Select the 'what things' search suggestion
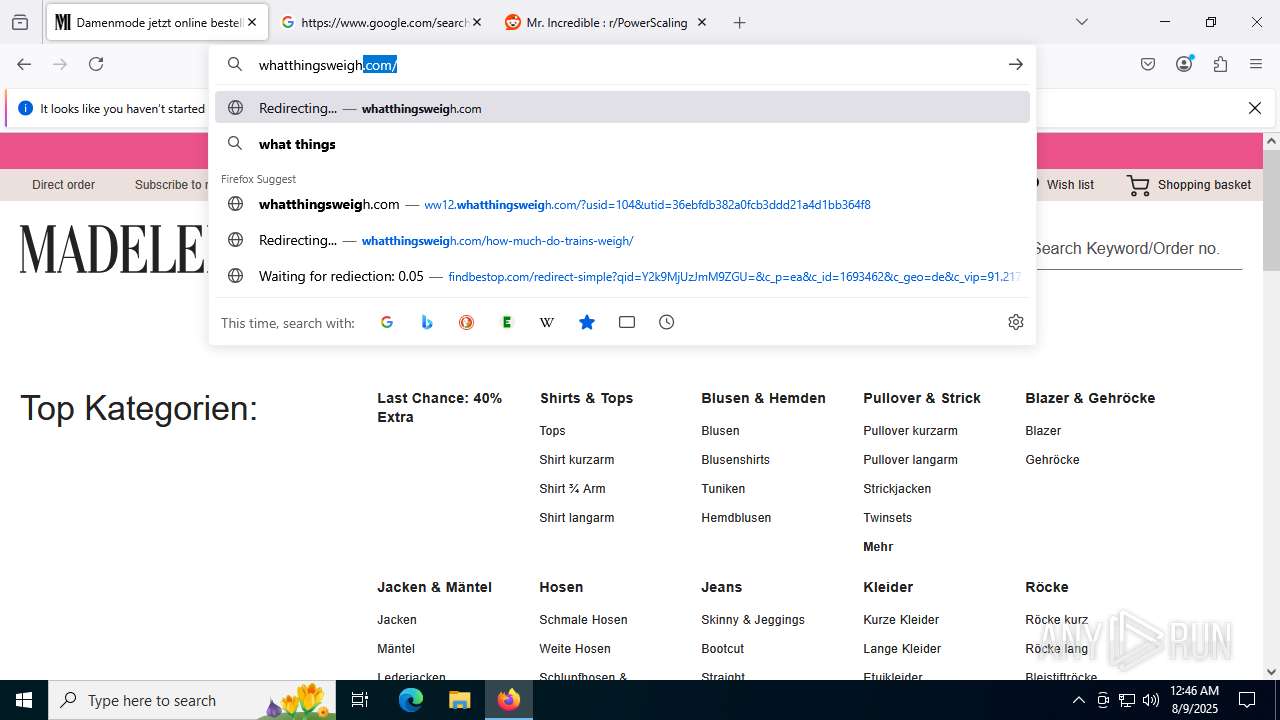Viewport: 1280px width, 720px height. pos(622,144)
